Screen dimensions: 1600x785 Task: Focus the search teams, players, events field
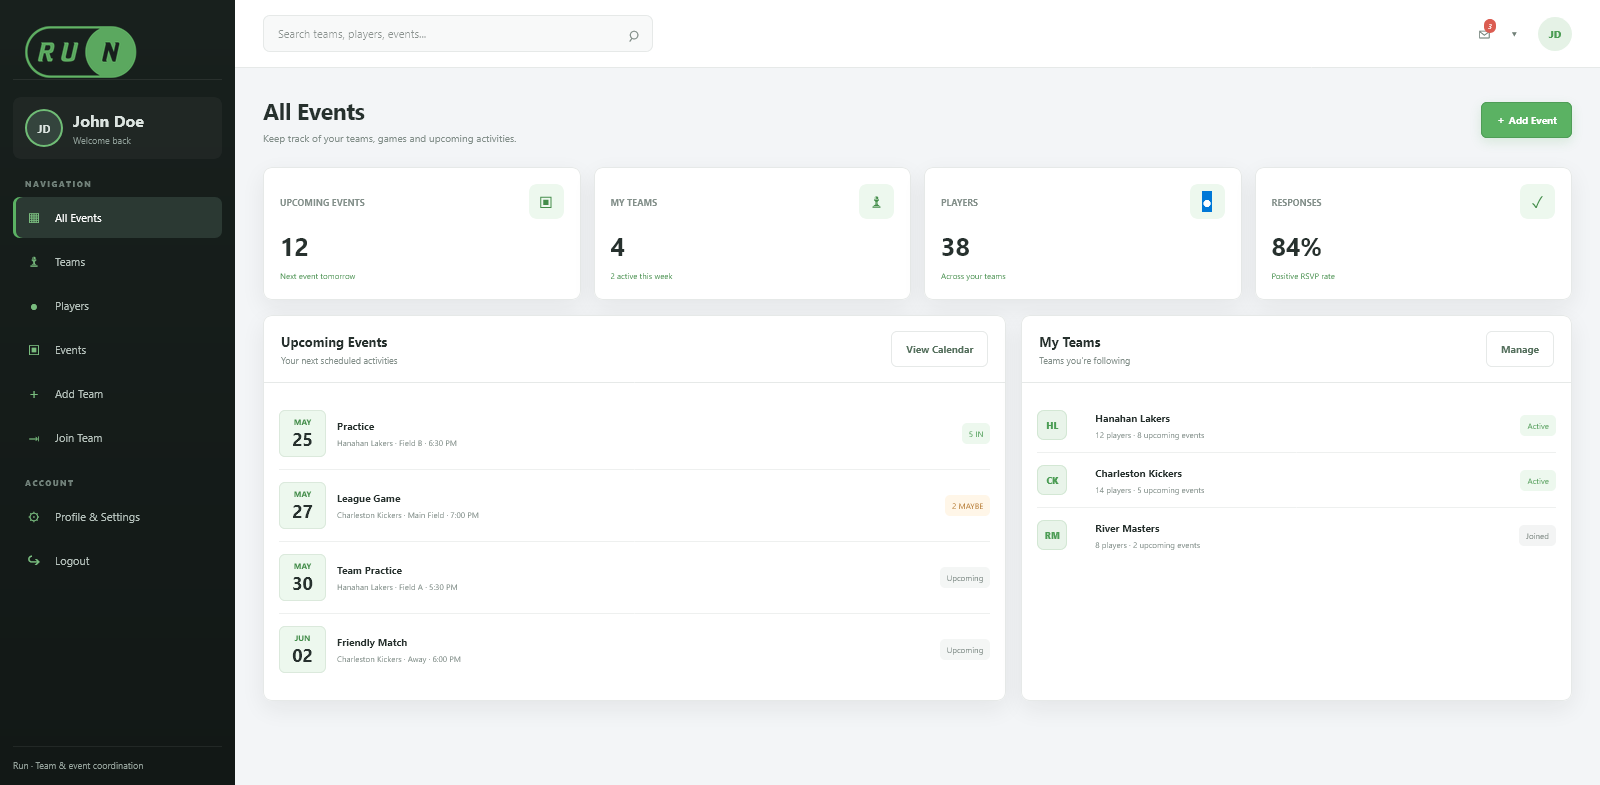coord(458,34)
